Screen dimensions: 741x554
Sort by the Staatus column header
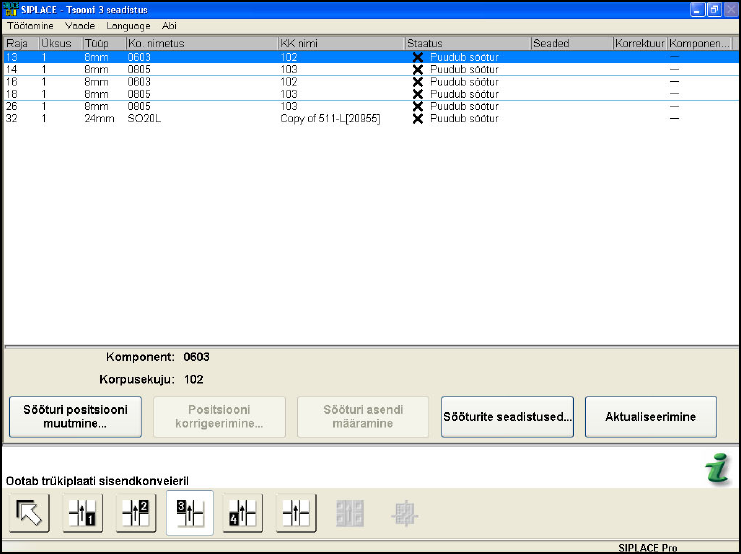click(466, 44)
